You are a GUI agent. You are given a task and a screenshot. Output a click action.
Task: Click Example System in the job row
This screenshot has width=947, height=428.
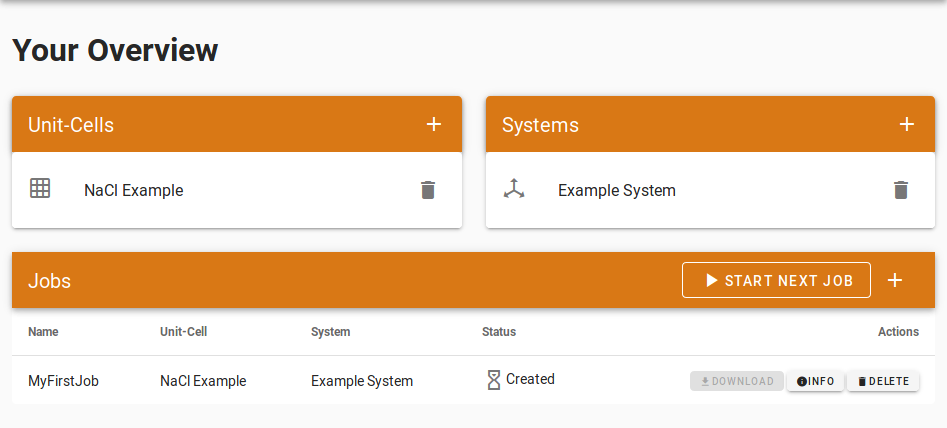pyautogui.click(x=362, y=381)
